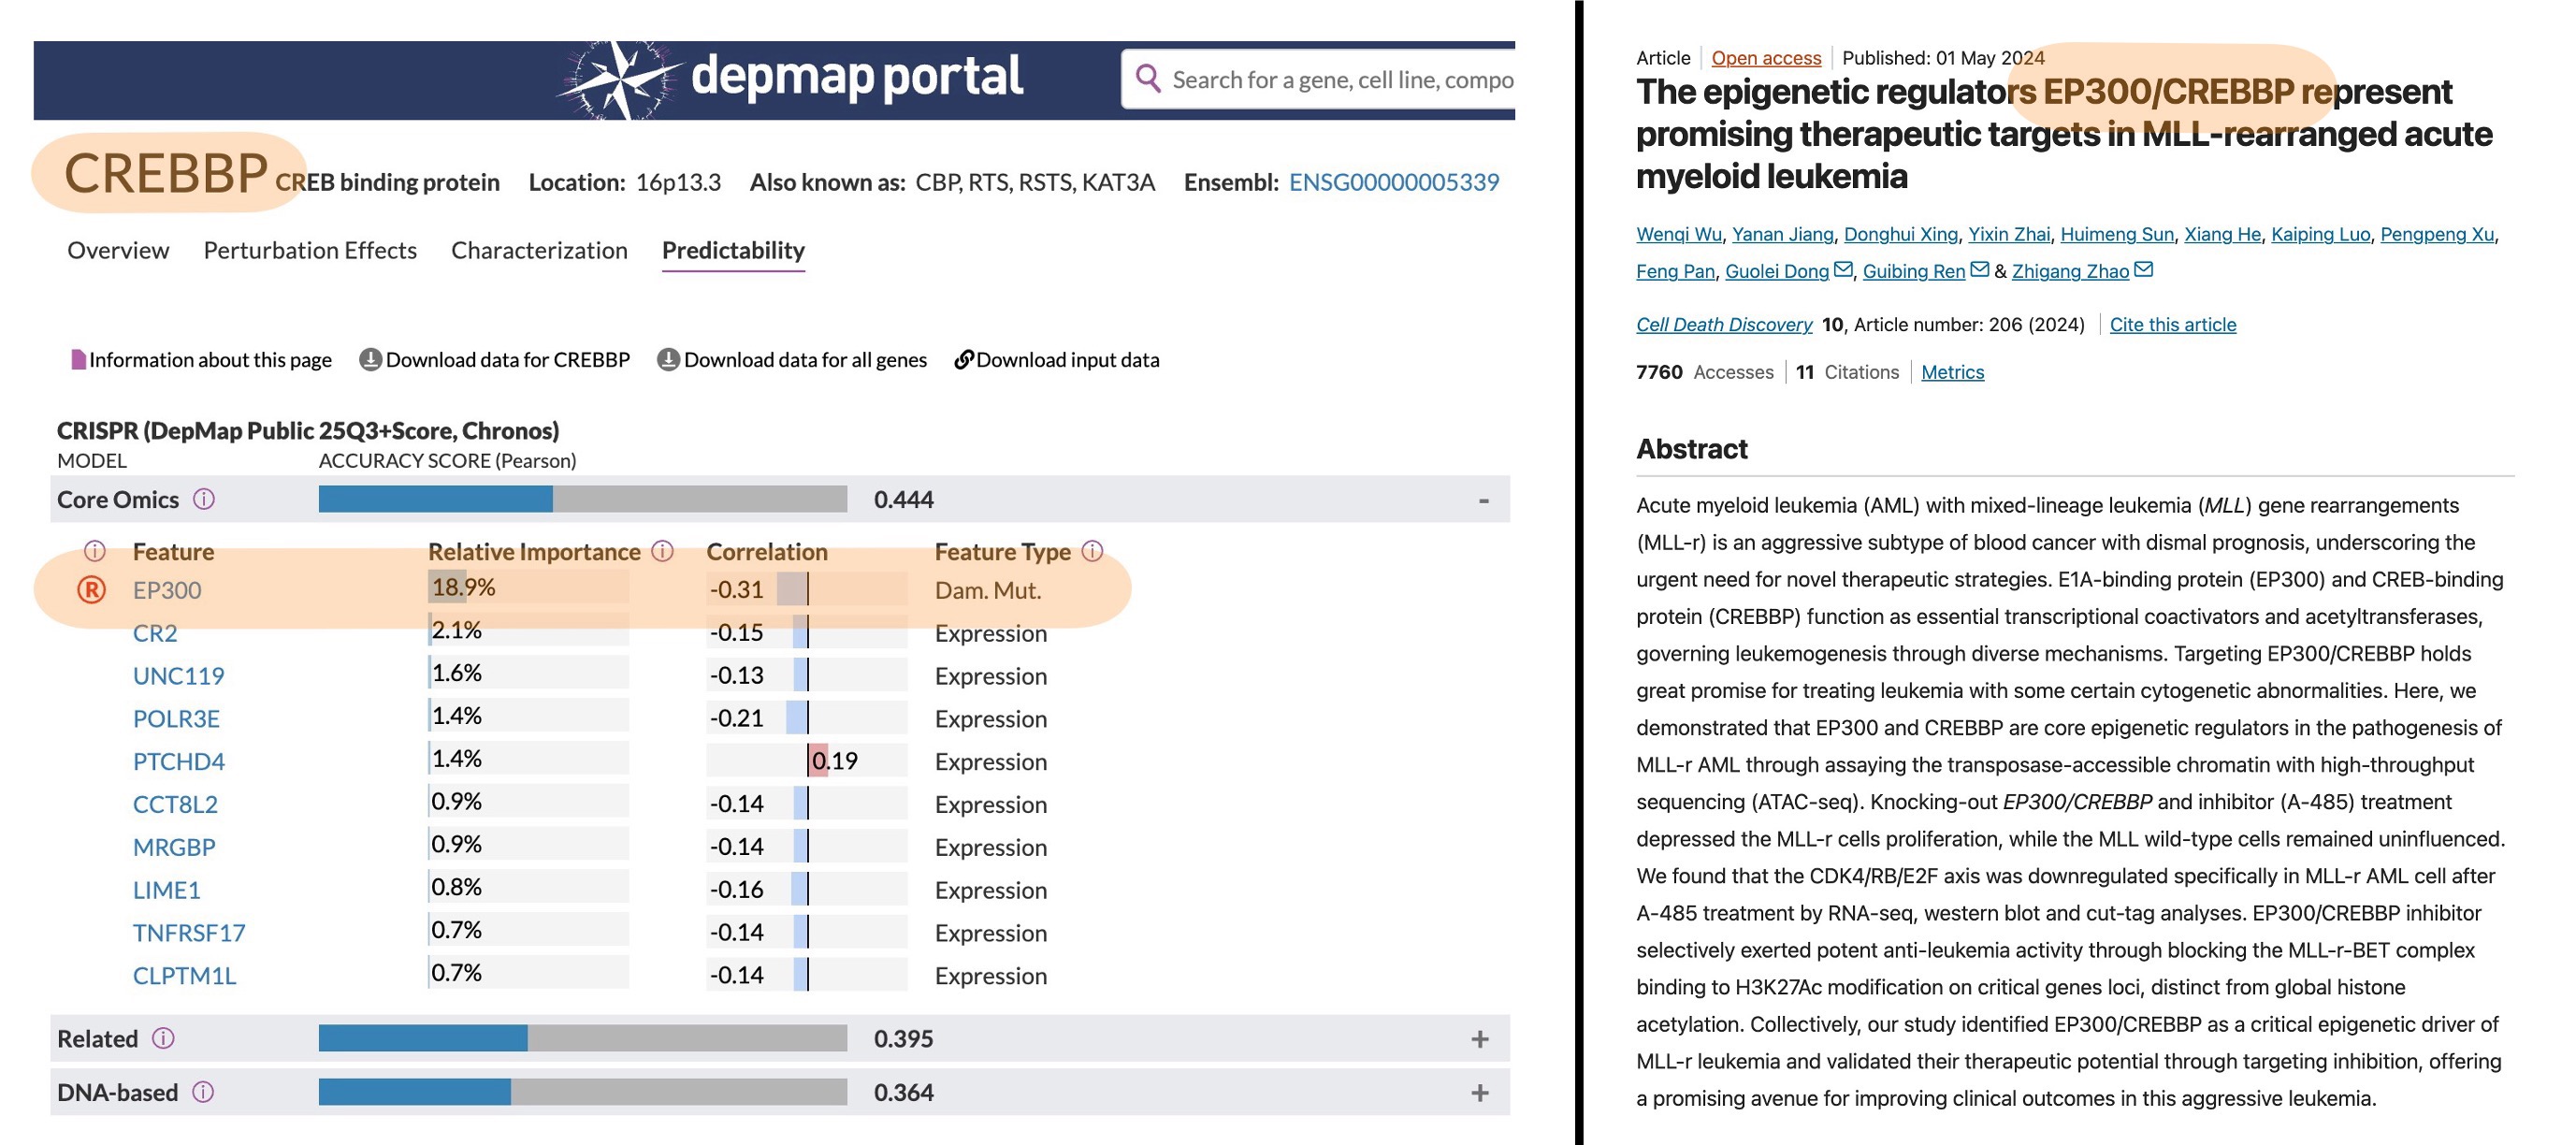Click the Relative Importance info icon
Image resolution: width=2576 pixels, height=1145 pixels.
pyautogui.click(x=662, y=551)
